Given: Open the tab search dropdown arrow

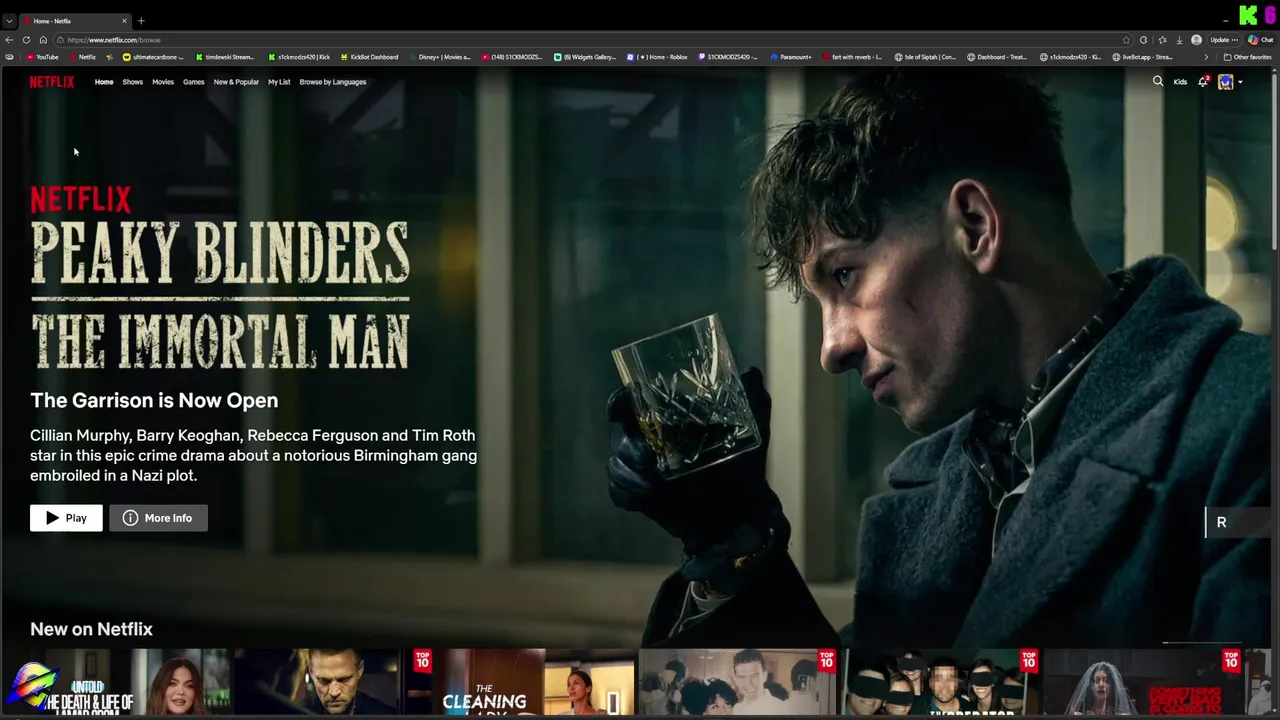Looking at the screenshot, I should click(x=9, y=21).
